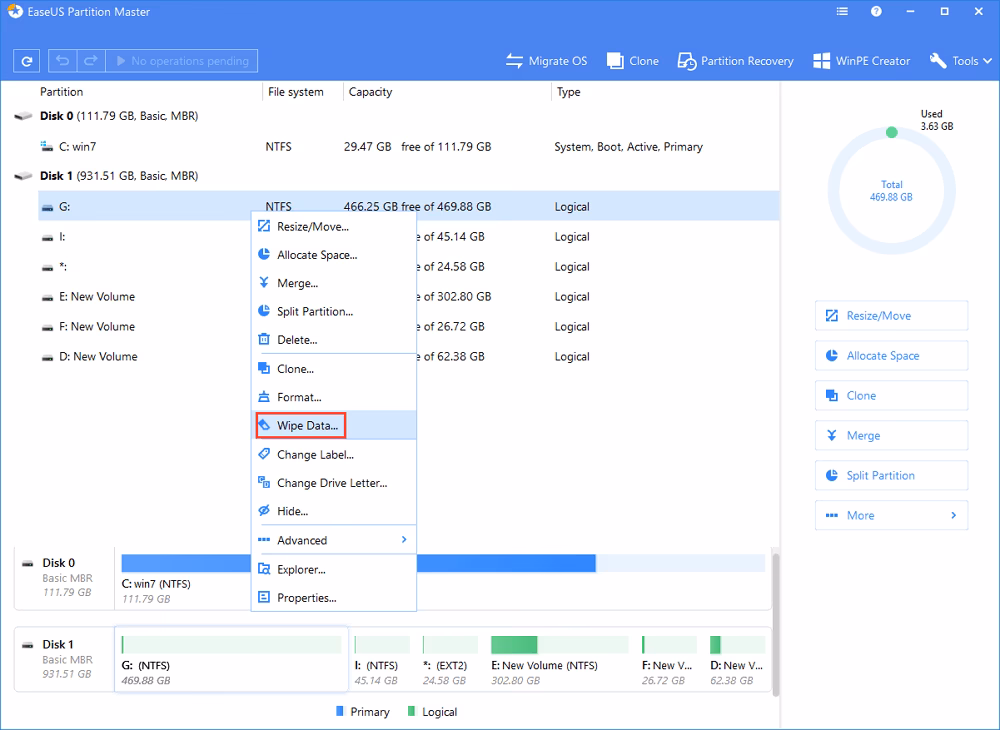This screenshot has height=730, width=1000.
Task: Click the Migrate OS toolbar icon
Action: [513, 60]
